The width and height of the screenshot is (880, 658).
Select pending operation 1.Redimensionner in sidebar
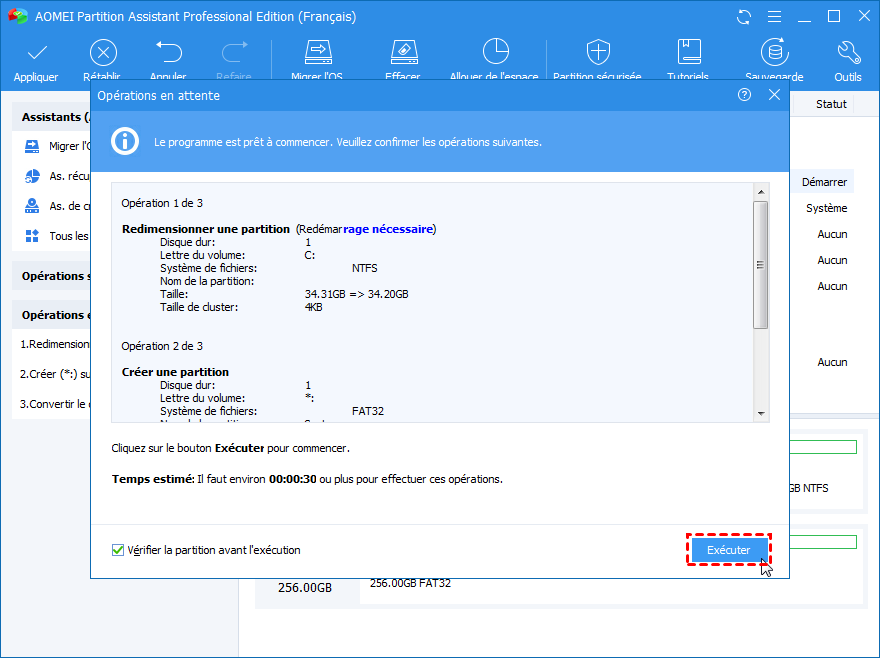[x=54, y=344]
